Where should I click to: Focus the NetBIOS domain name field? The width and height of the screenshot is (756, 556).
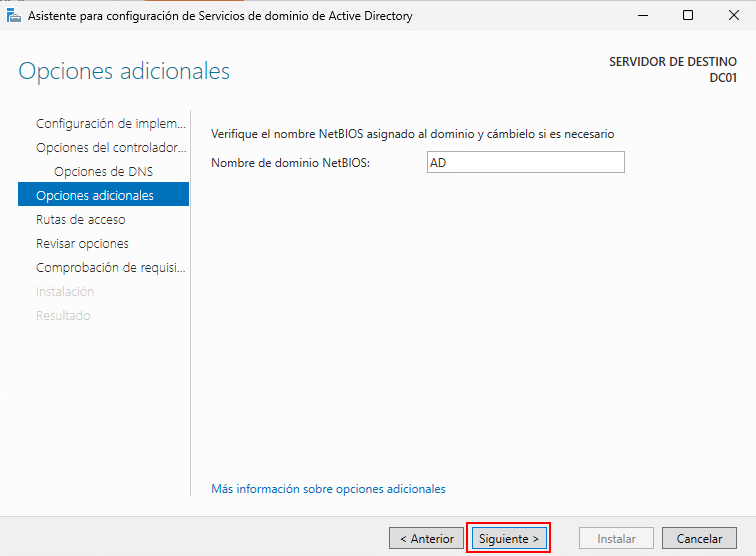pos(525,162)
